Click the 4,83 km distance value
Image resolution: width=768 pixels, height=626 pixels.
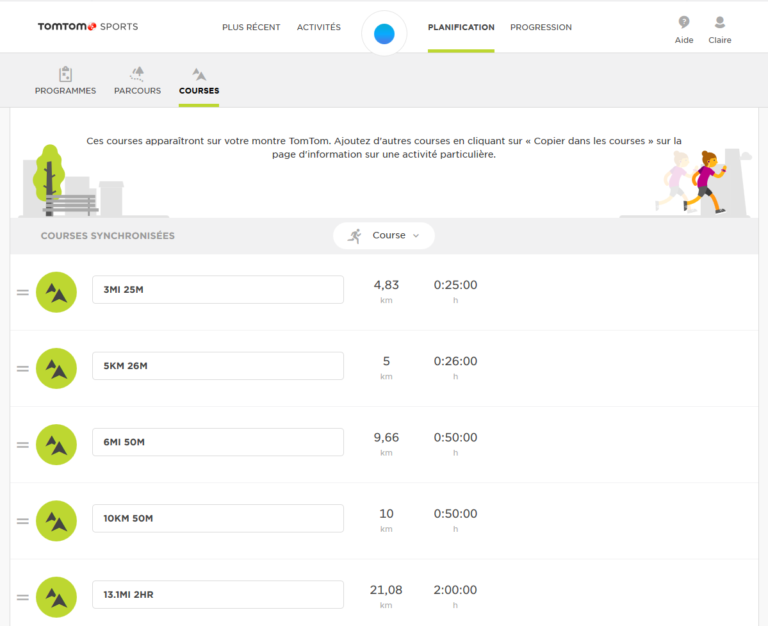[x=386, y=285]
